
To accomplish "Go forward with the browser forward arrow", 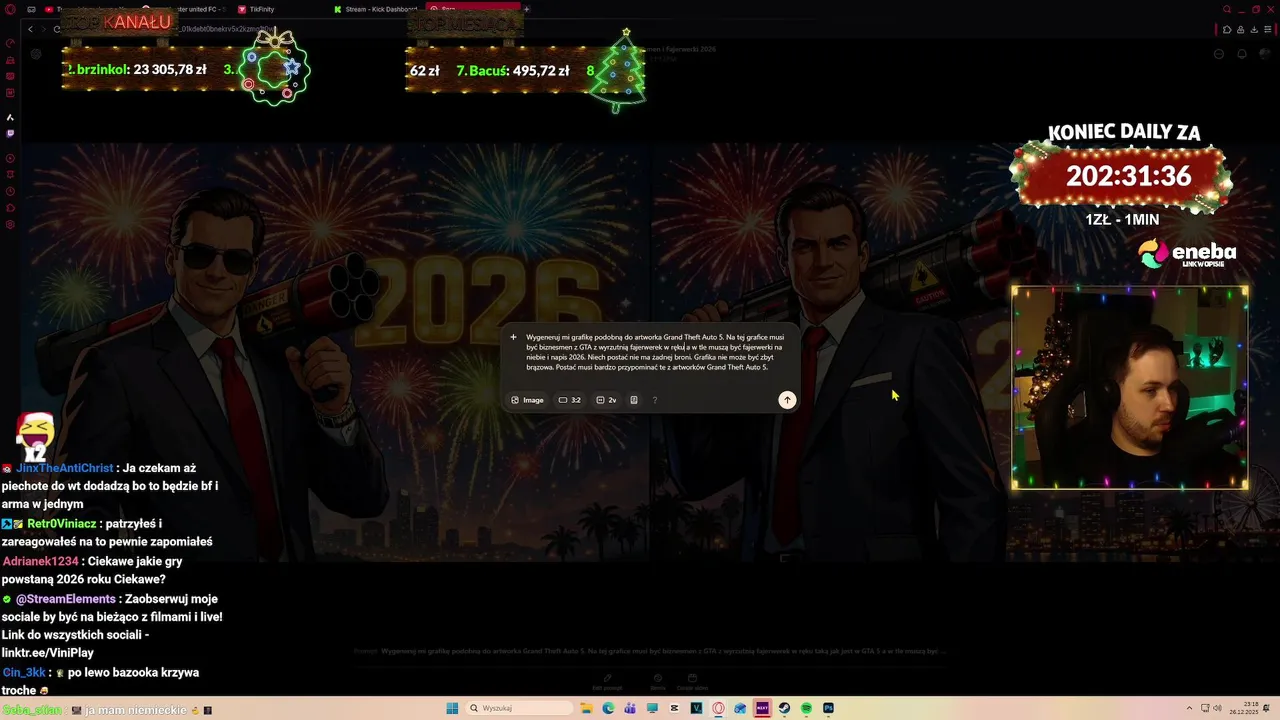I will tap(43, 29).
